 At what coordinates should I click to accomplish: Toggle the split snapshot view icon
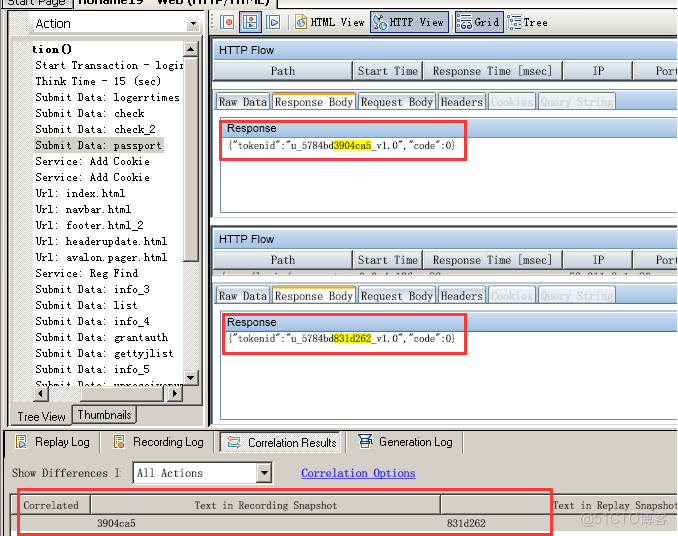pos(250,22)
